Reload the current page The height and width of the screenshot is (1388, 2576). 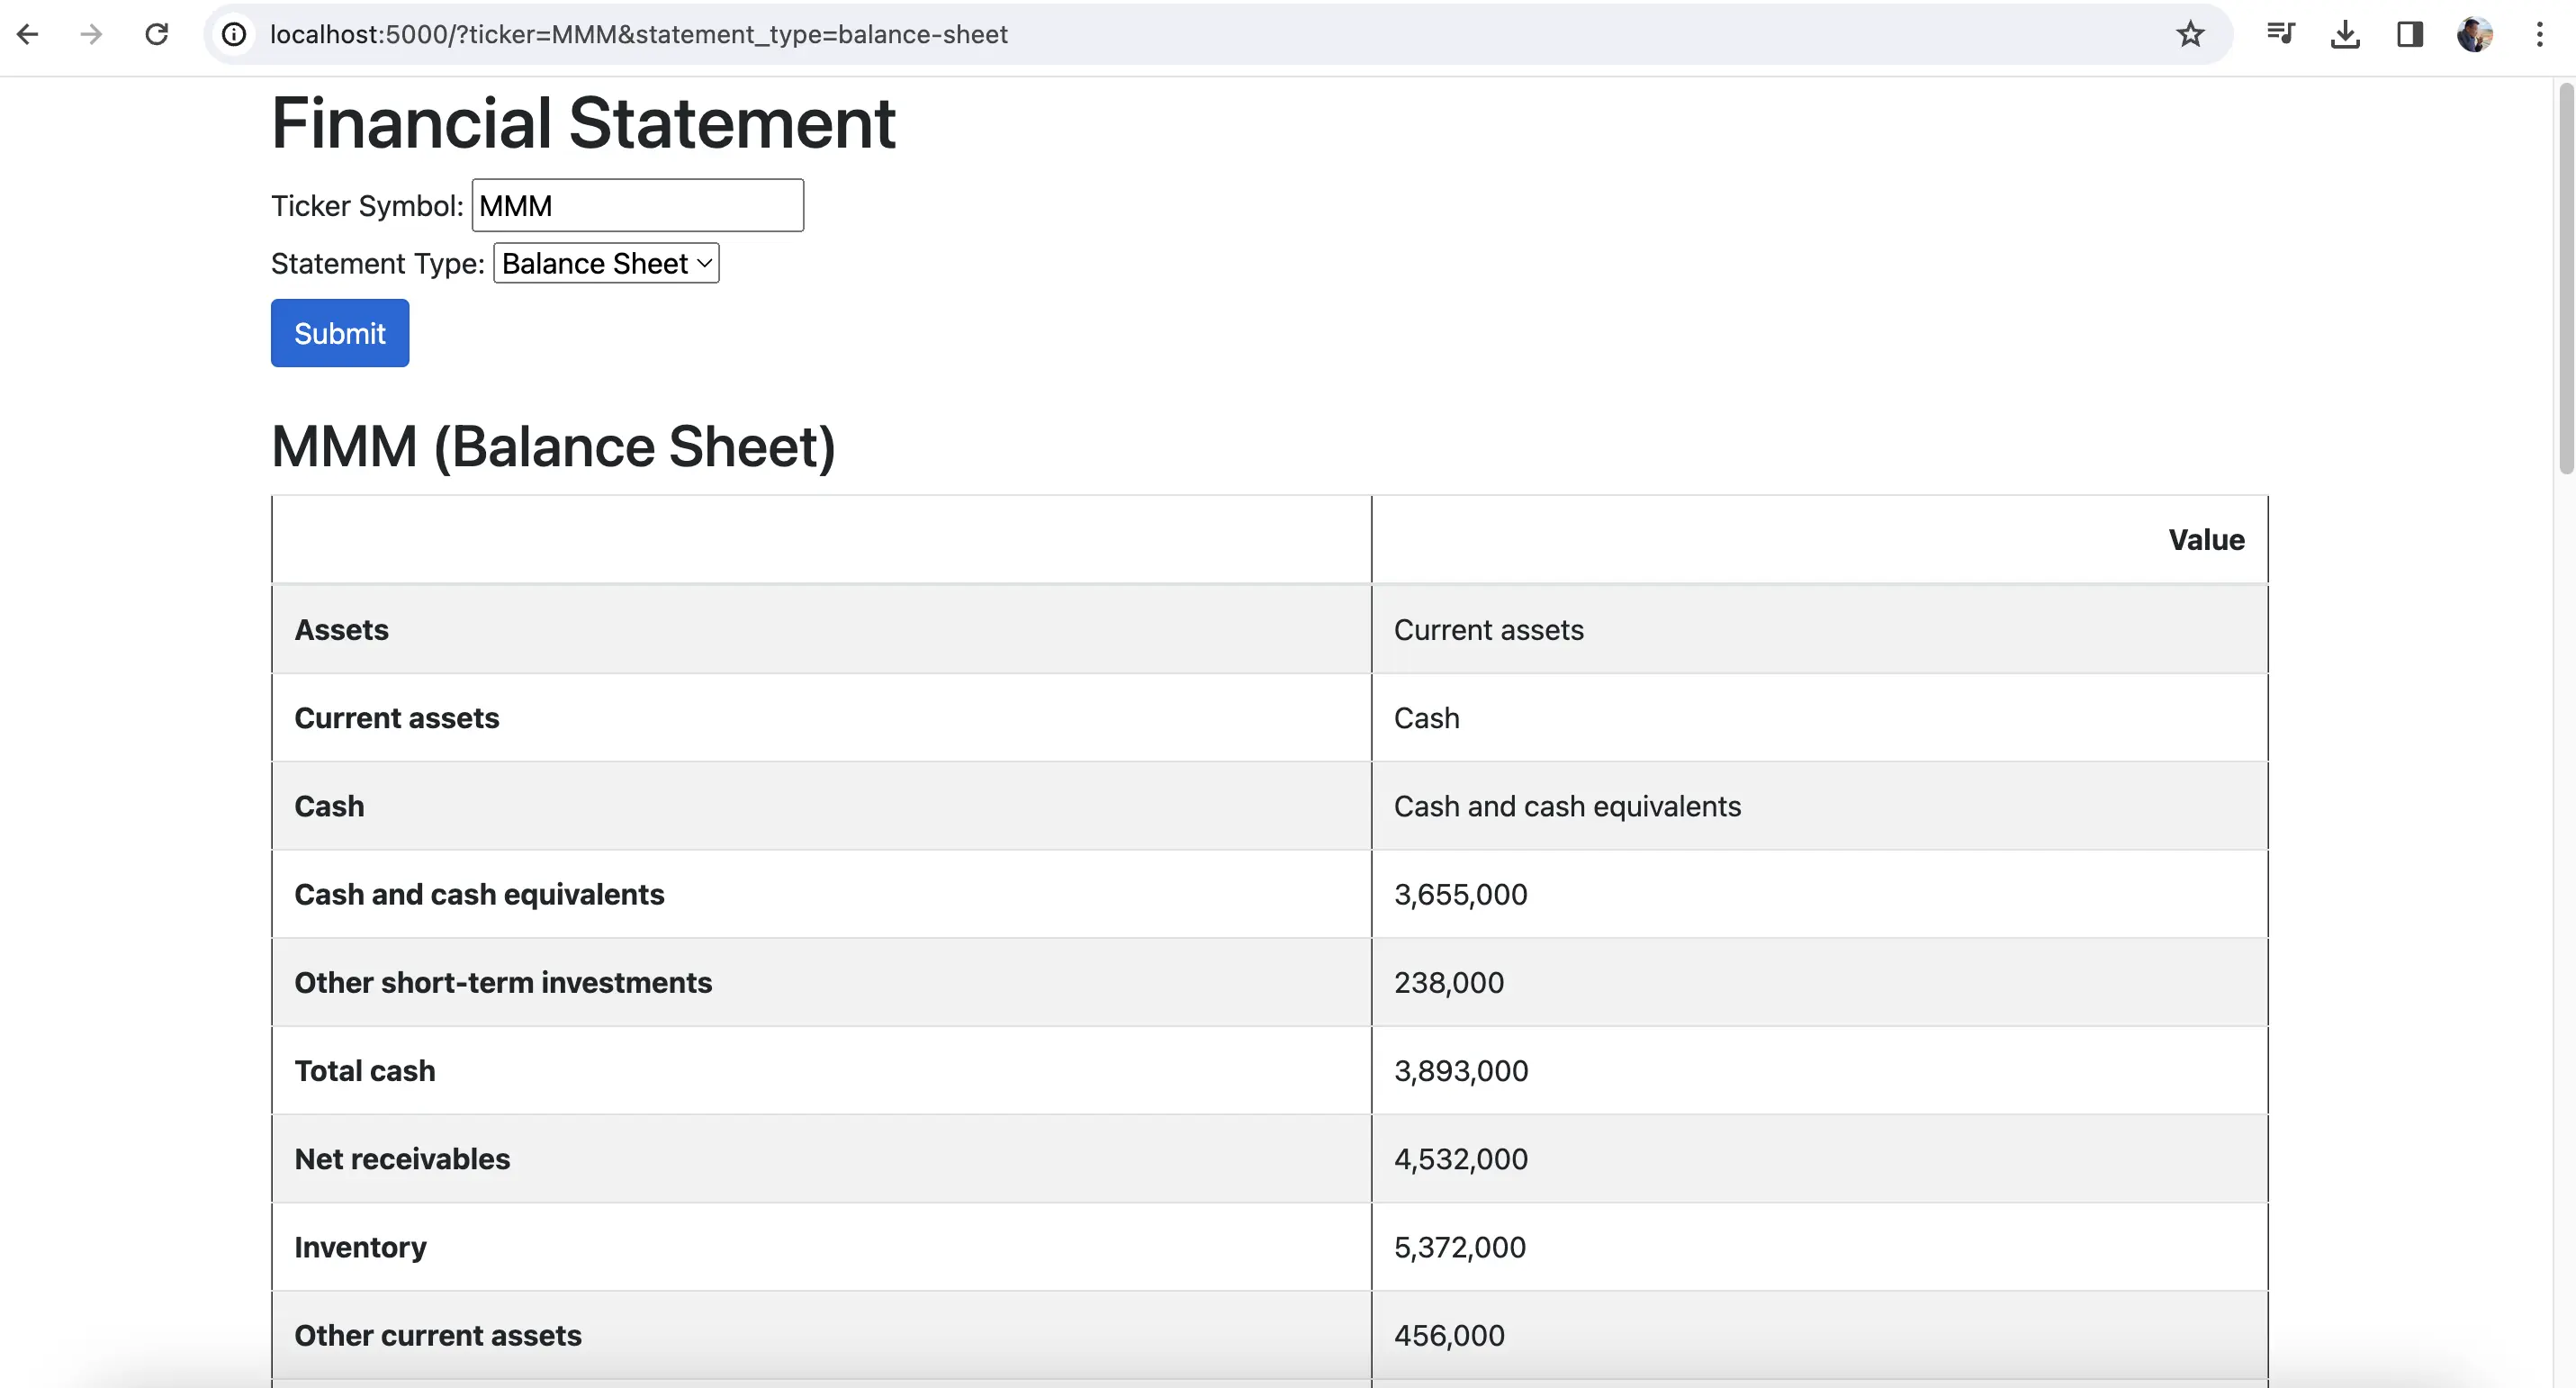(157, 34)
